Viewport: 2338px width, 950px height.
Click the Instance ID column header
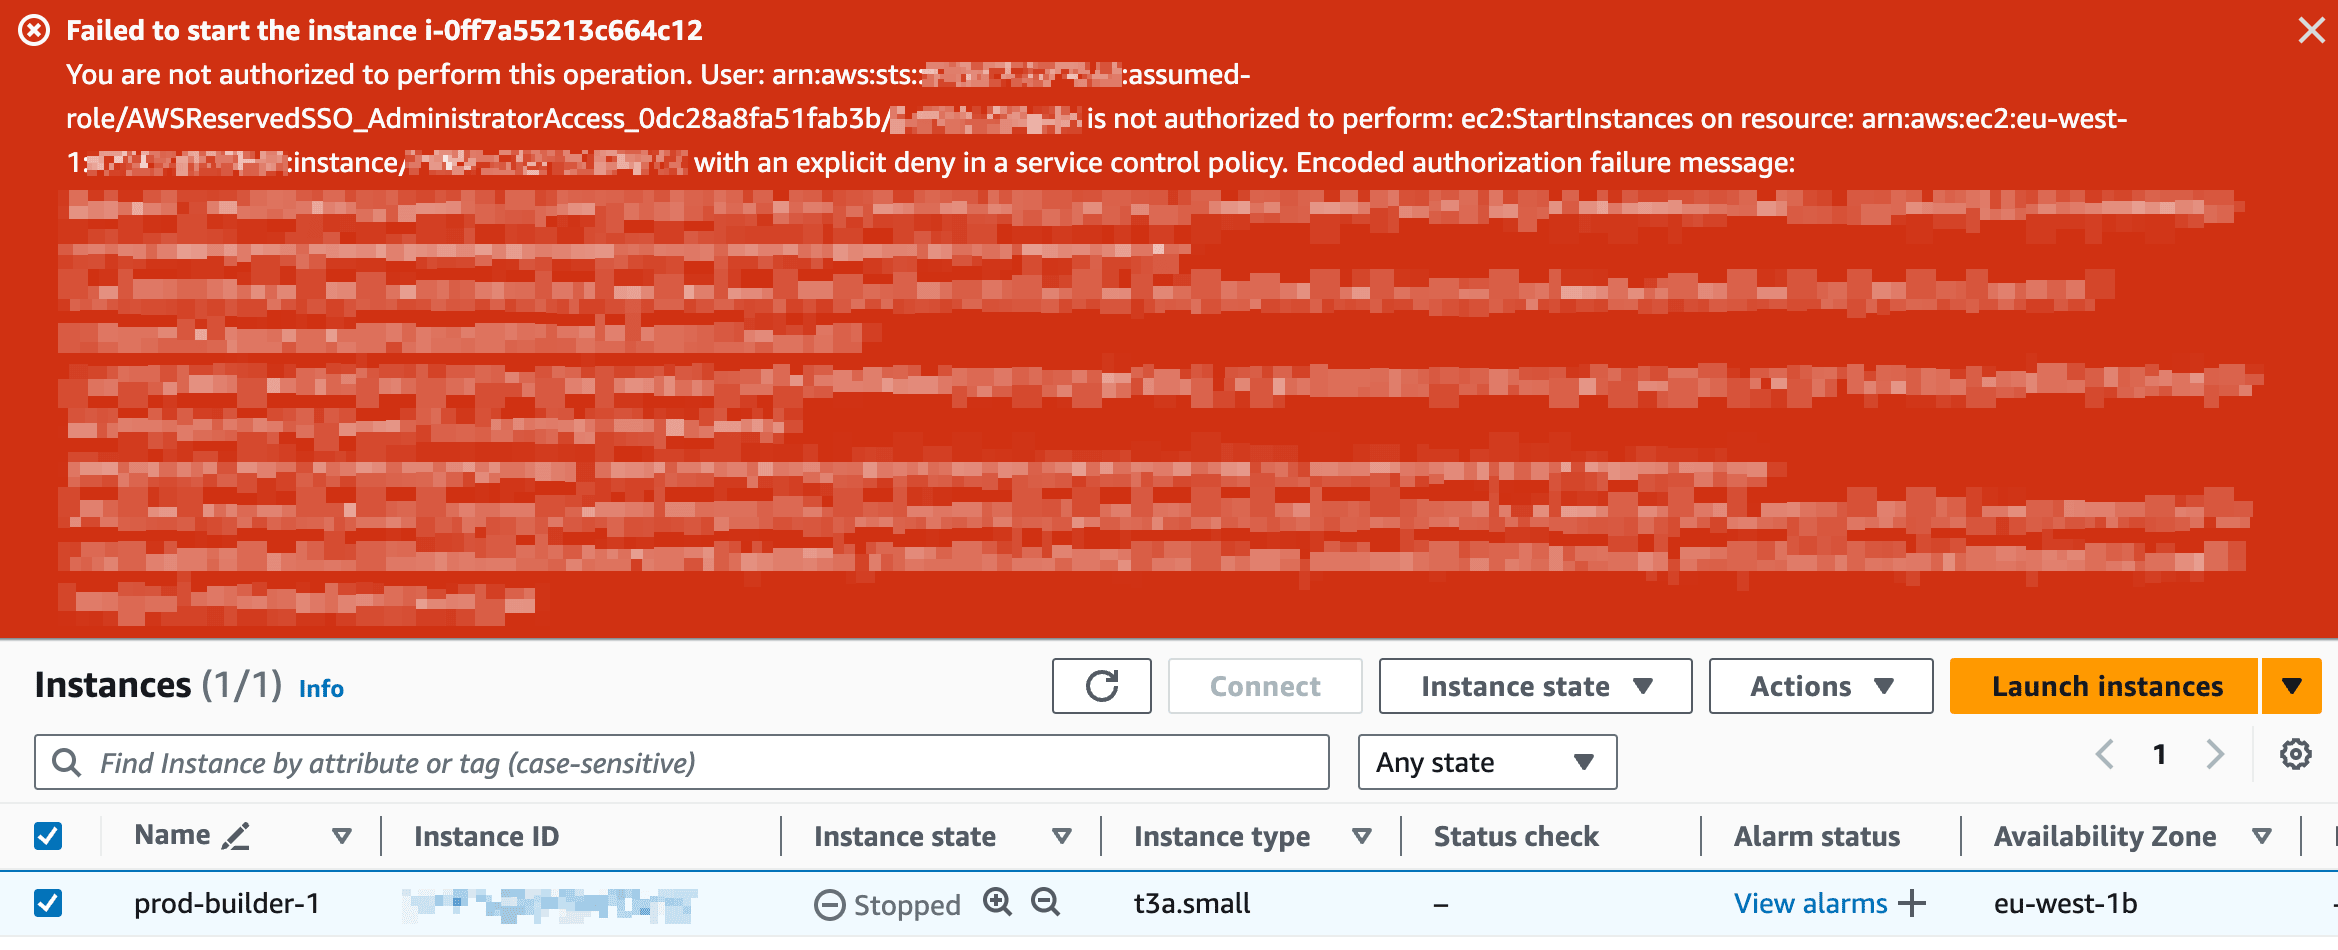coord(486,836)
